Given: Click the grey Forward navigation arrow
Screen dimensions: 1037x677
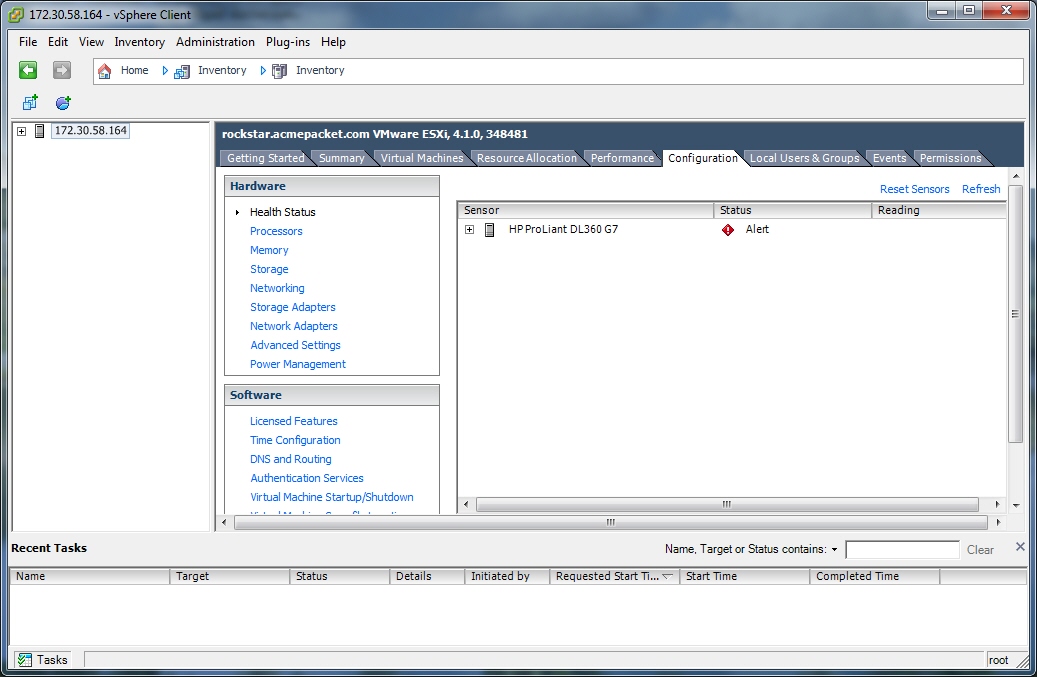Looking at the screenshot, I should click(x=62, y=70).
